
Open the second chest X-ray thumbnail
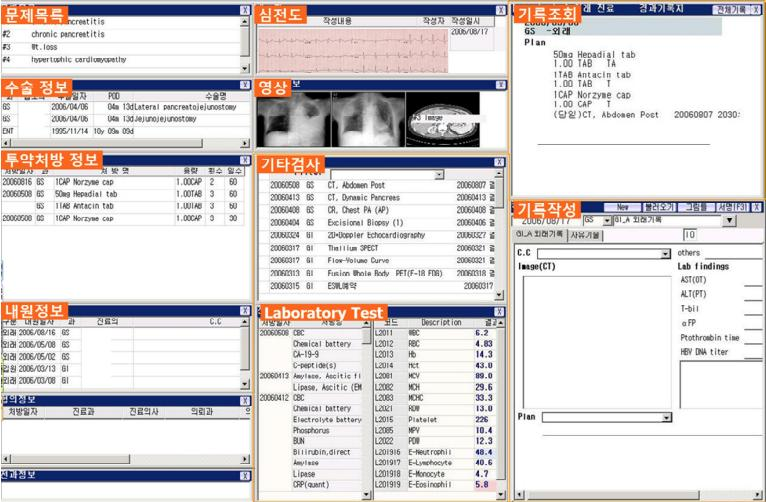(x=368, y=120)
